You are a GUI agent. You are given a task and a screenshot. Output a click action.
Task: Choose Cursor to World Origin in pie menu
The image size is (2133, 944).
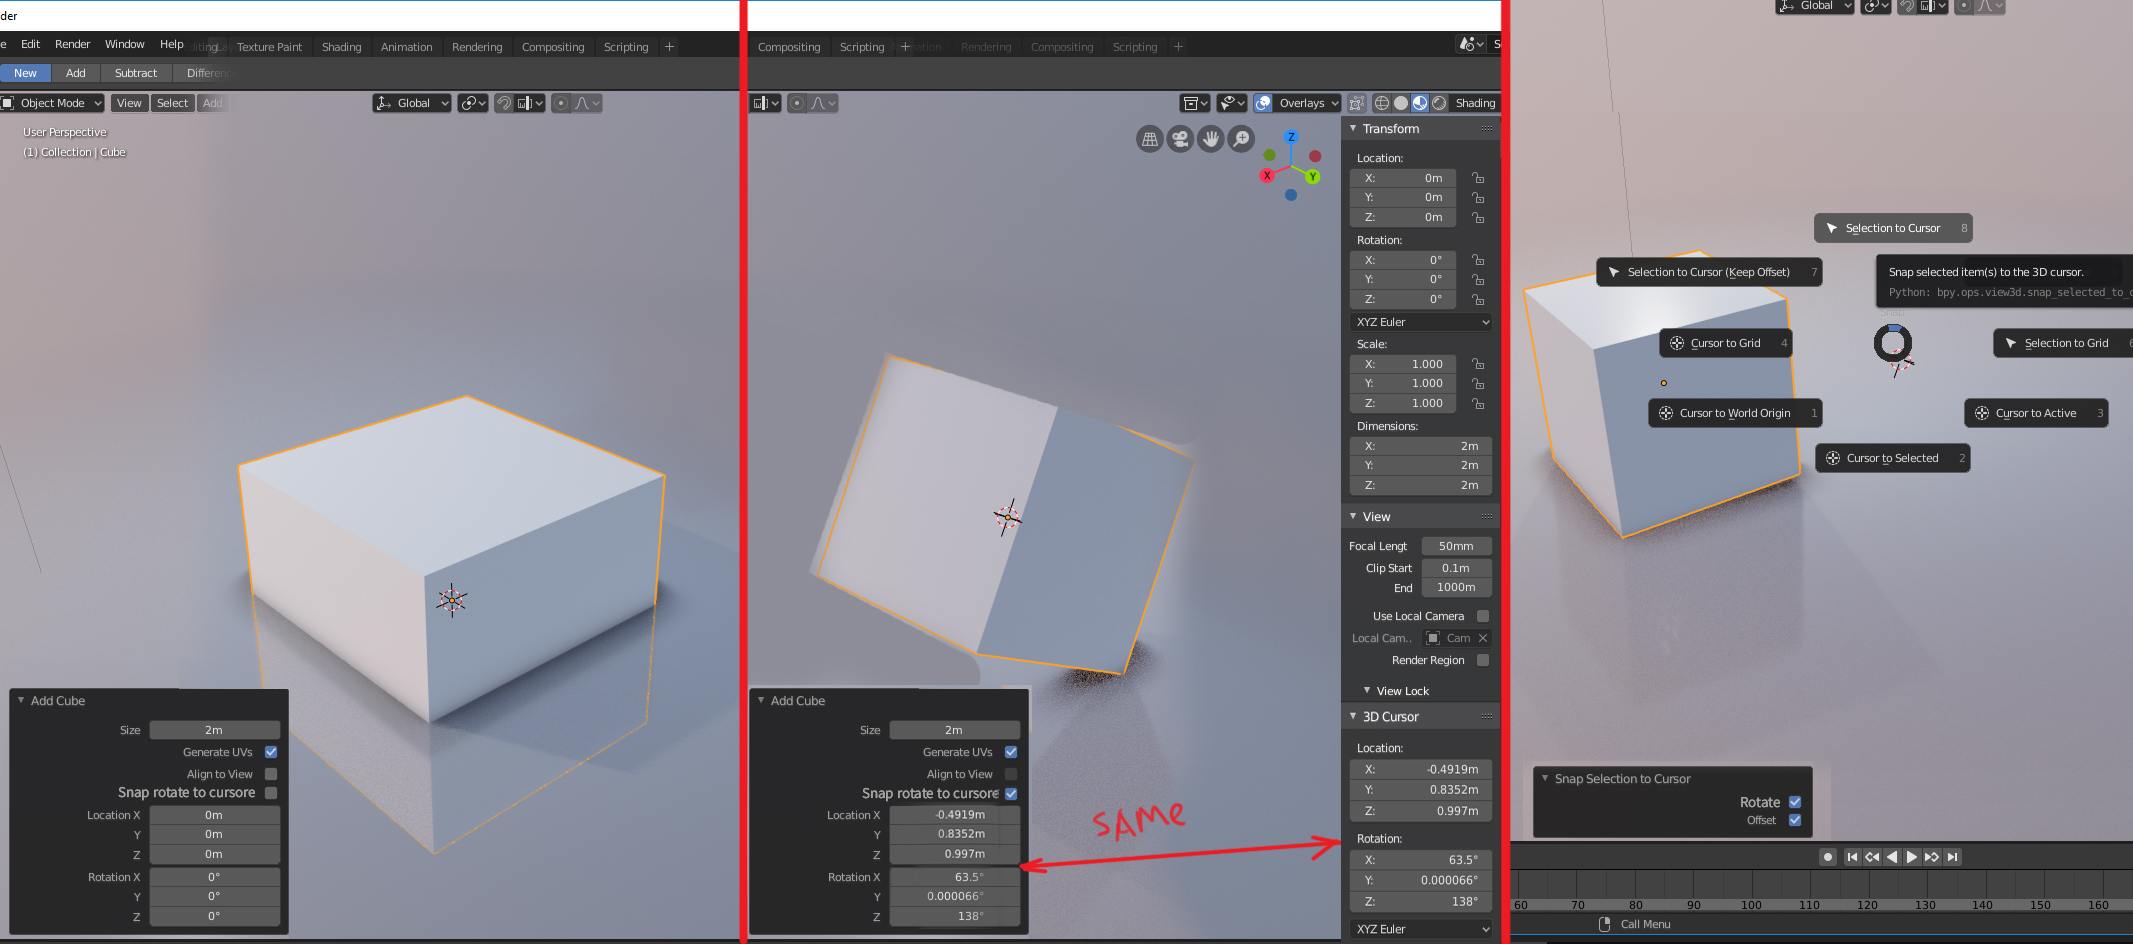pos(1735,413)
